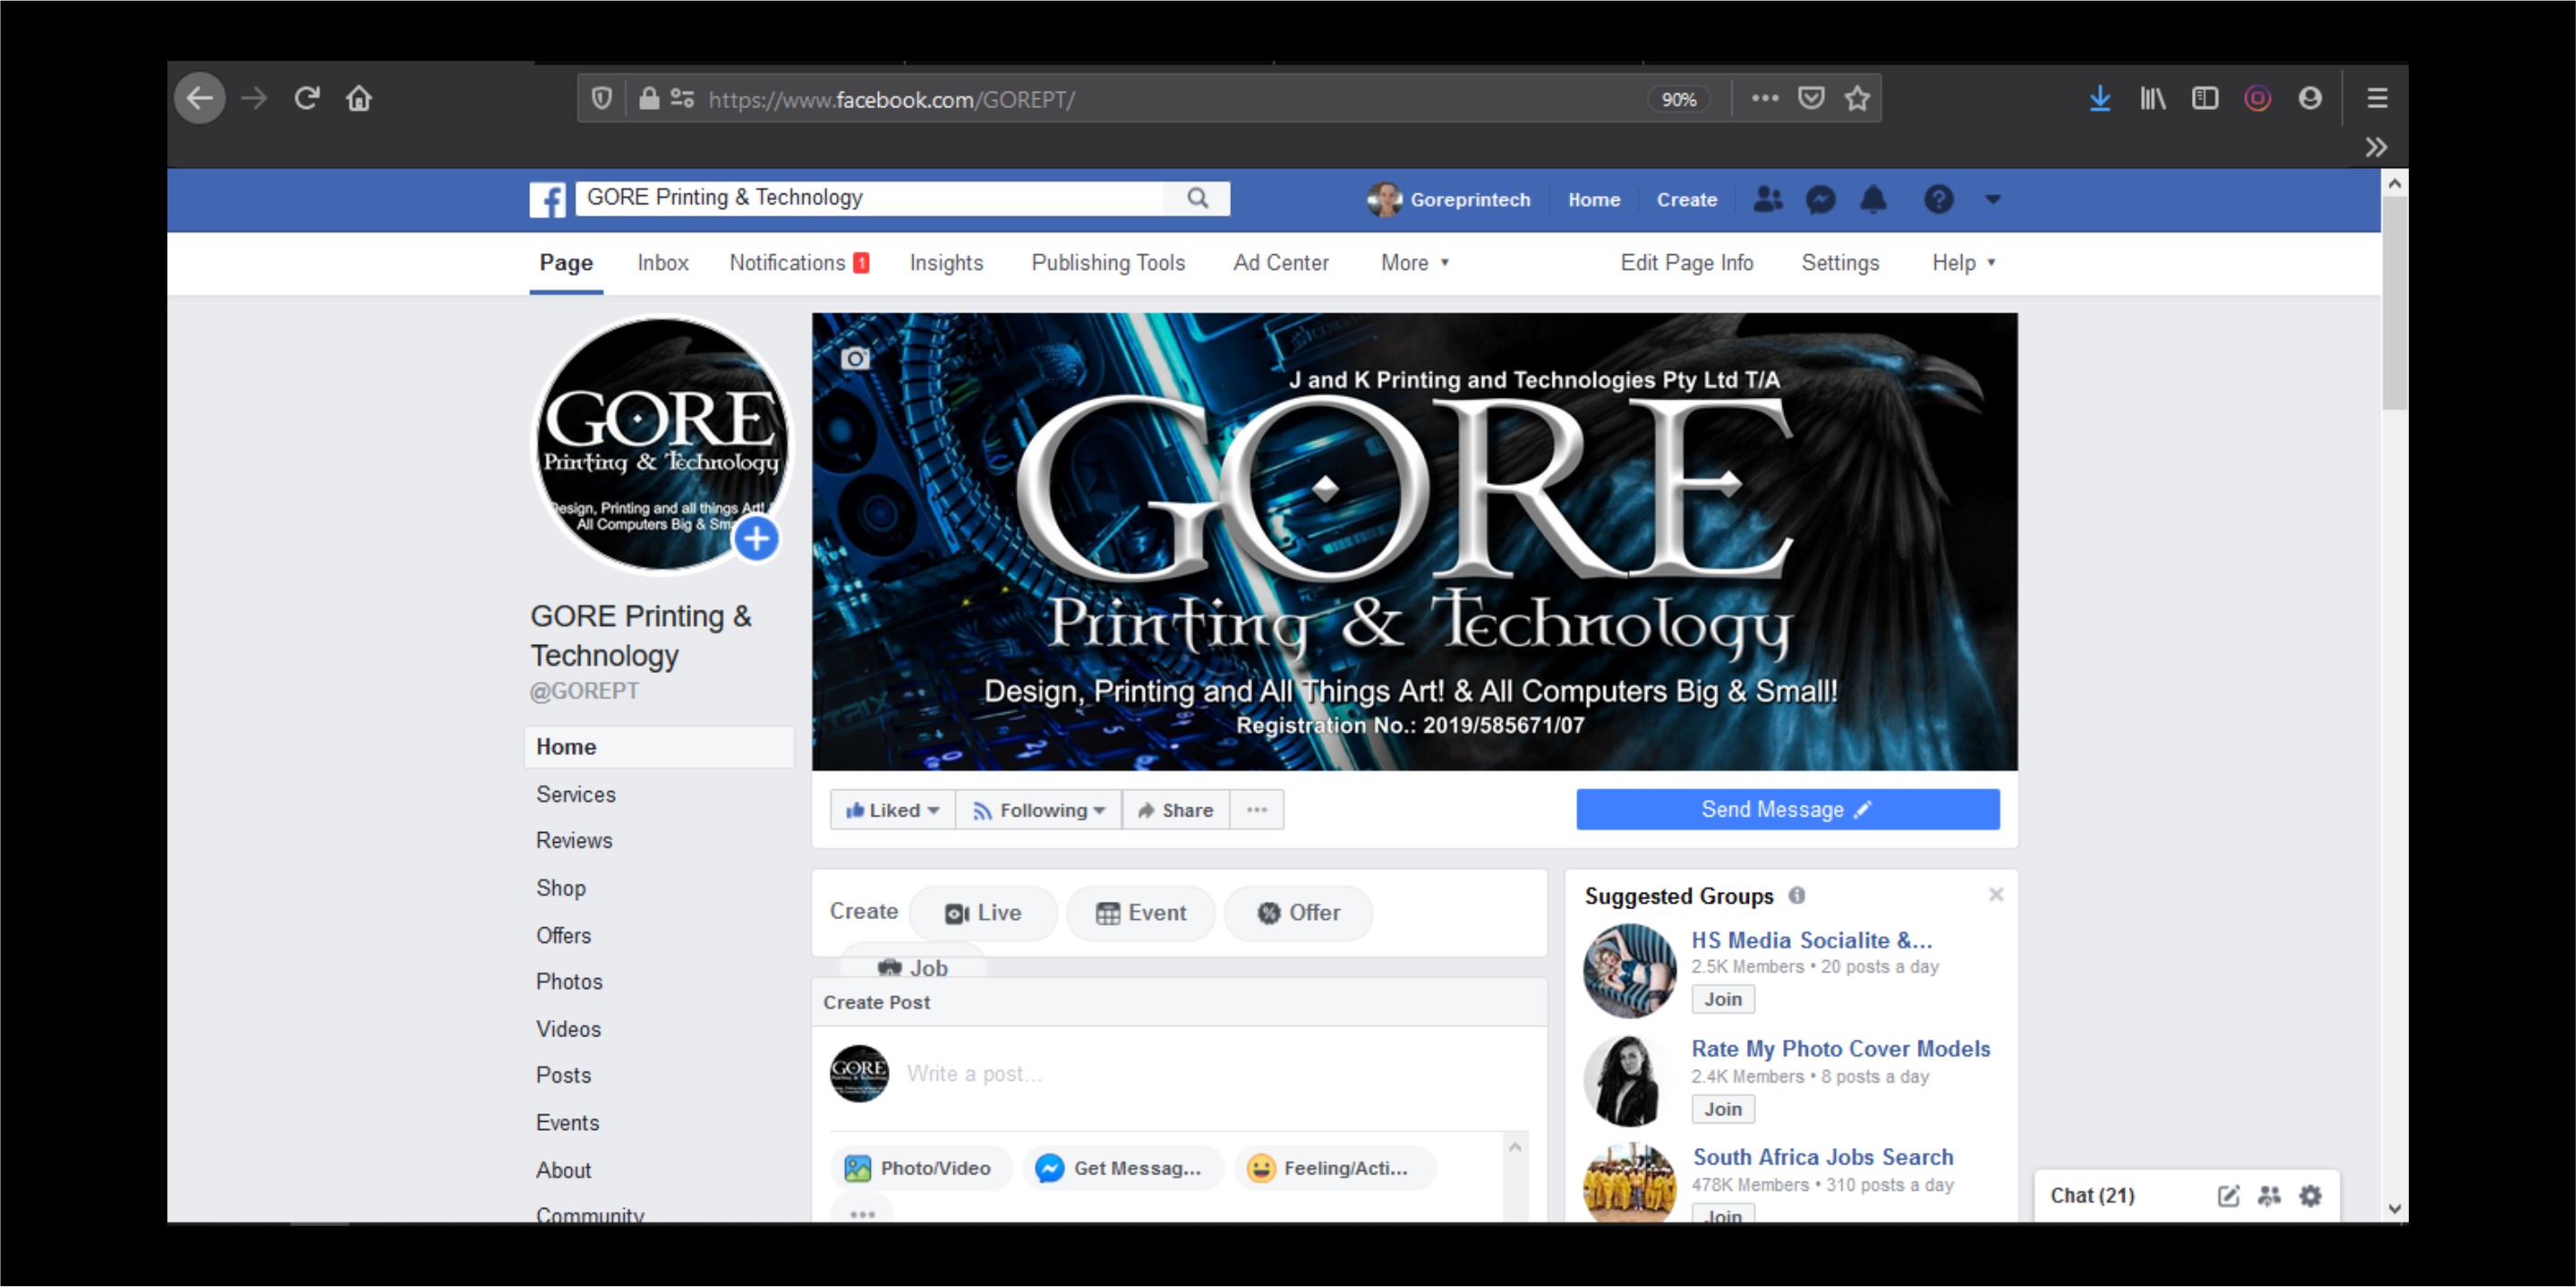Image resolution: width=2576 pixels, height=1287 pixels.
Task: Click plus icon on profile picture
Action: pos(756,539)
